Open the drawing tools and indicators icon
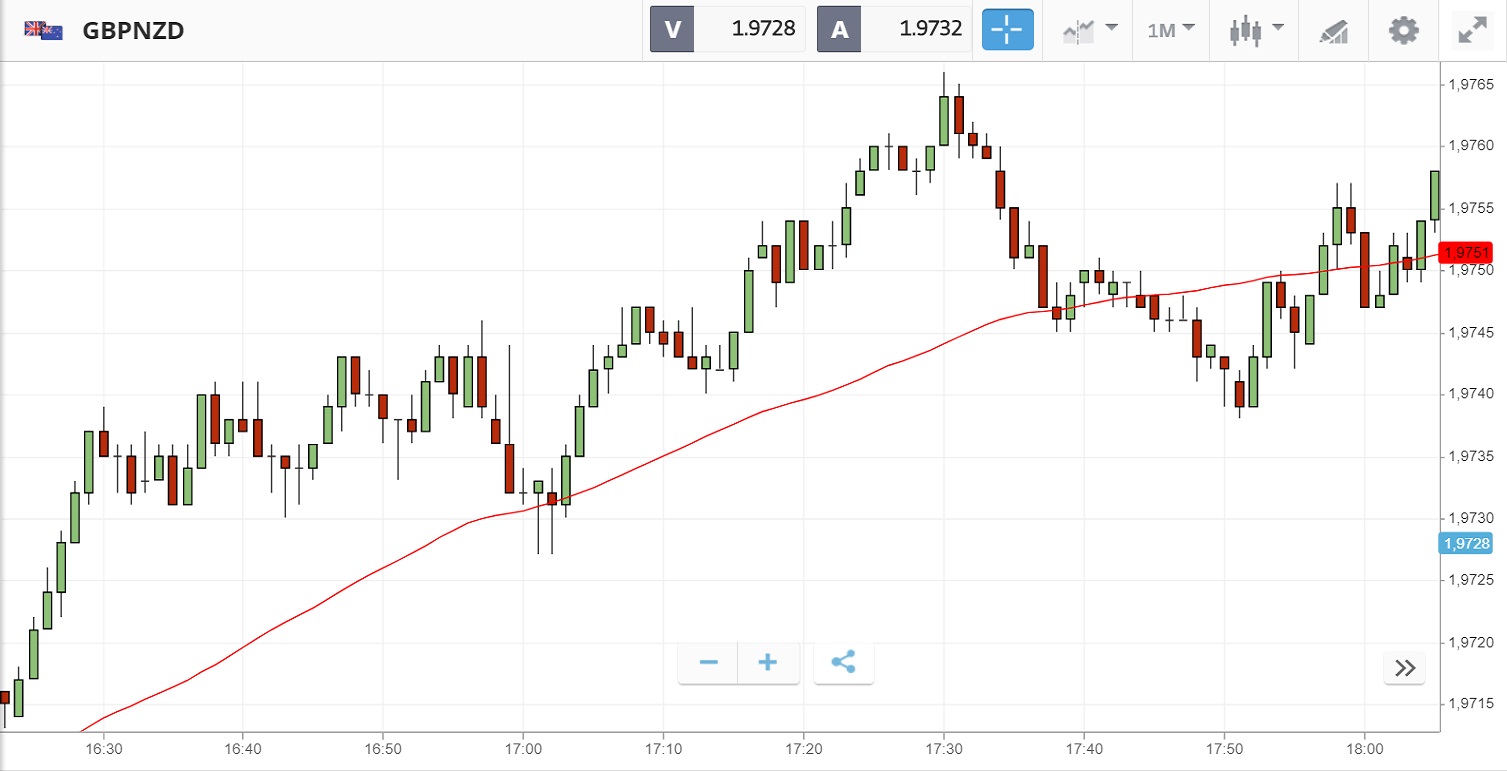1507x771 pixels. point(1334,30)
